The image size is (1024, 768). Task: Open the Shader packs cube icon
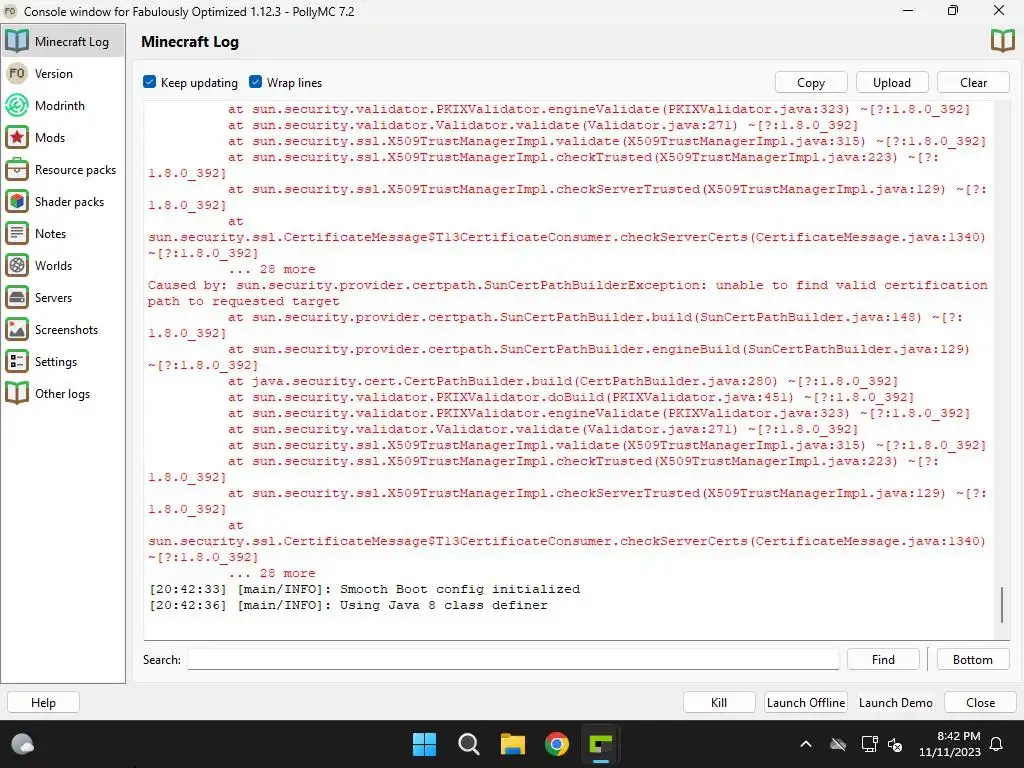coord(17,201)
